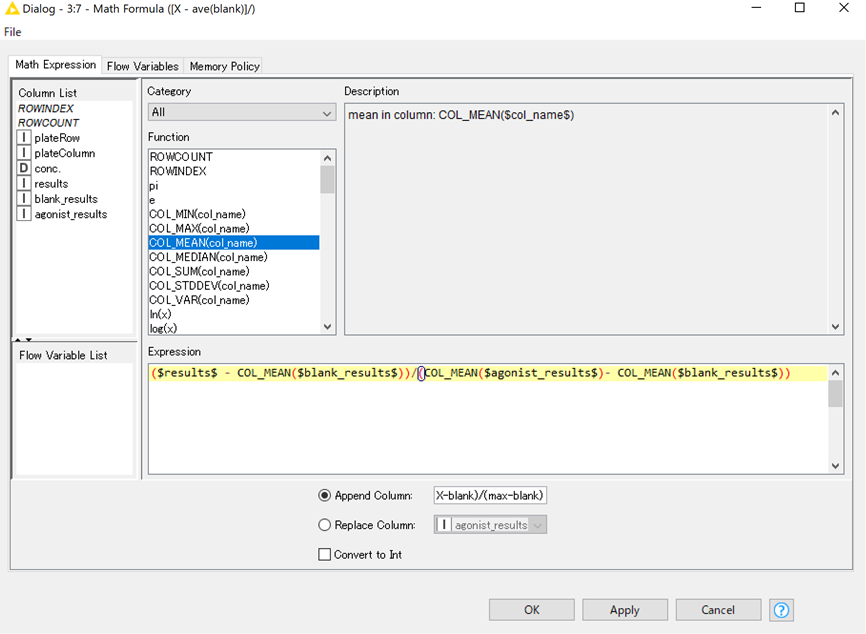This screenshot has width=866, height=634.
Task: Click the Cancel button
Action: click(718, 610)
